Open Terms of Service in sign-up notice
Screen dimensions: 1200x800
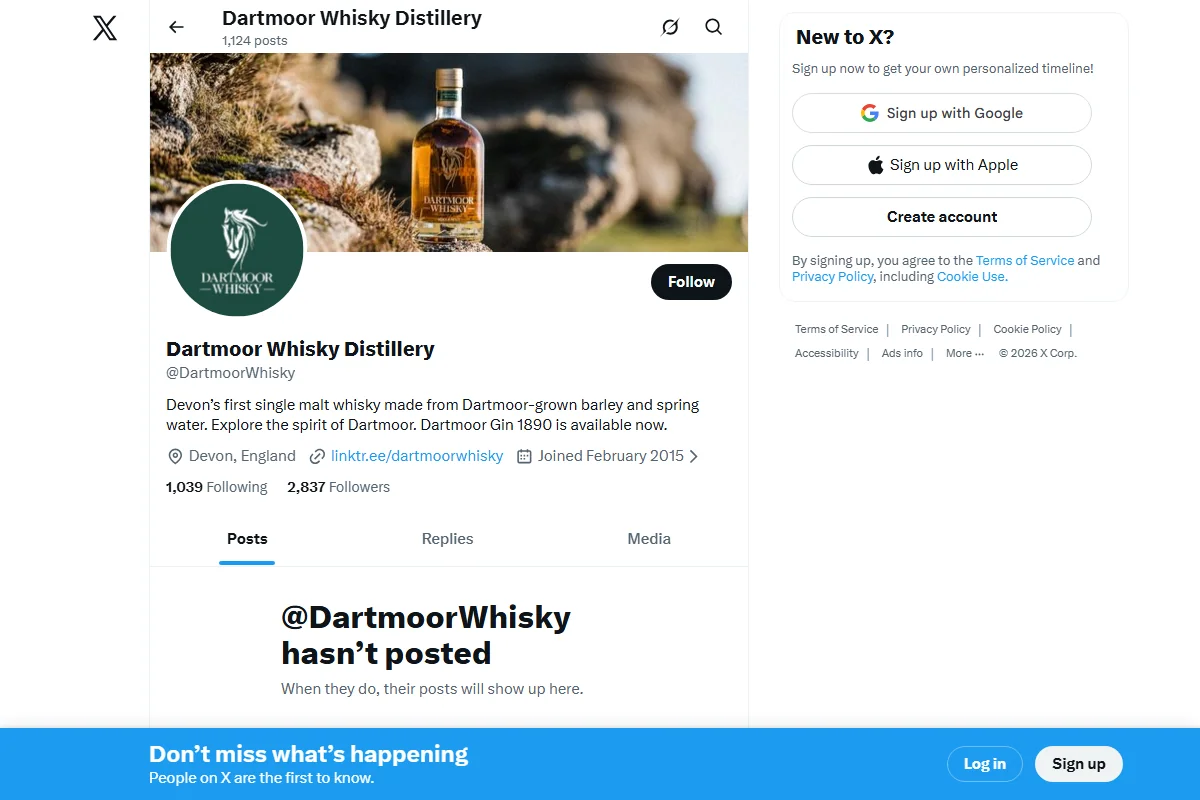(1025, 260)
